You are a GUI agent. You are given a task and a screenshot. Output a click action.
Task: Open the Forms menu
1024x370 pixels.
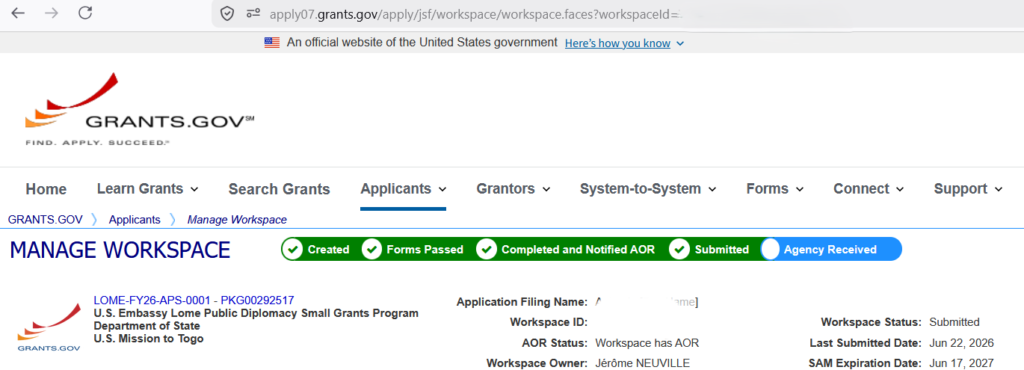(x=767, y=189)
